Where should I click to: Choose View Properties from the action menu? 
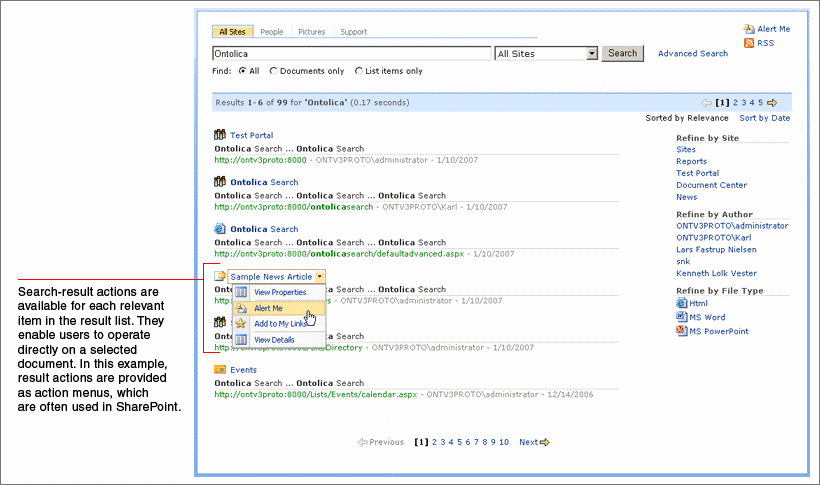279,292
